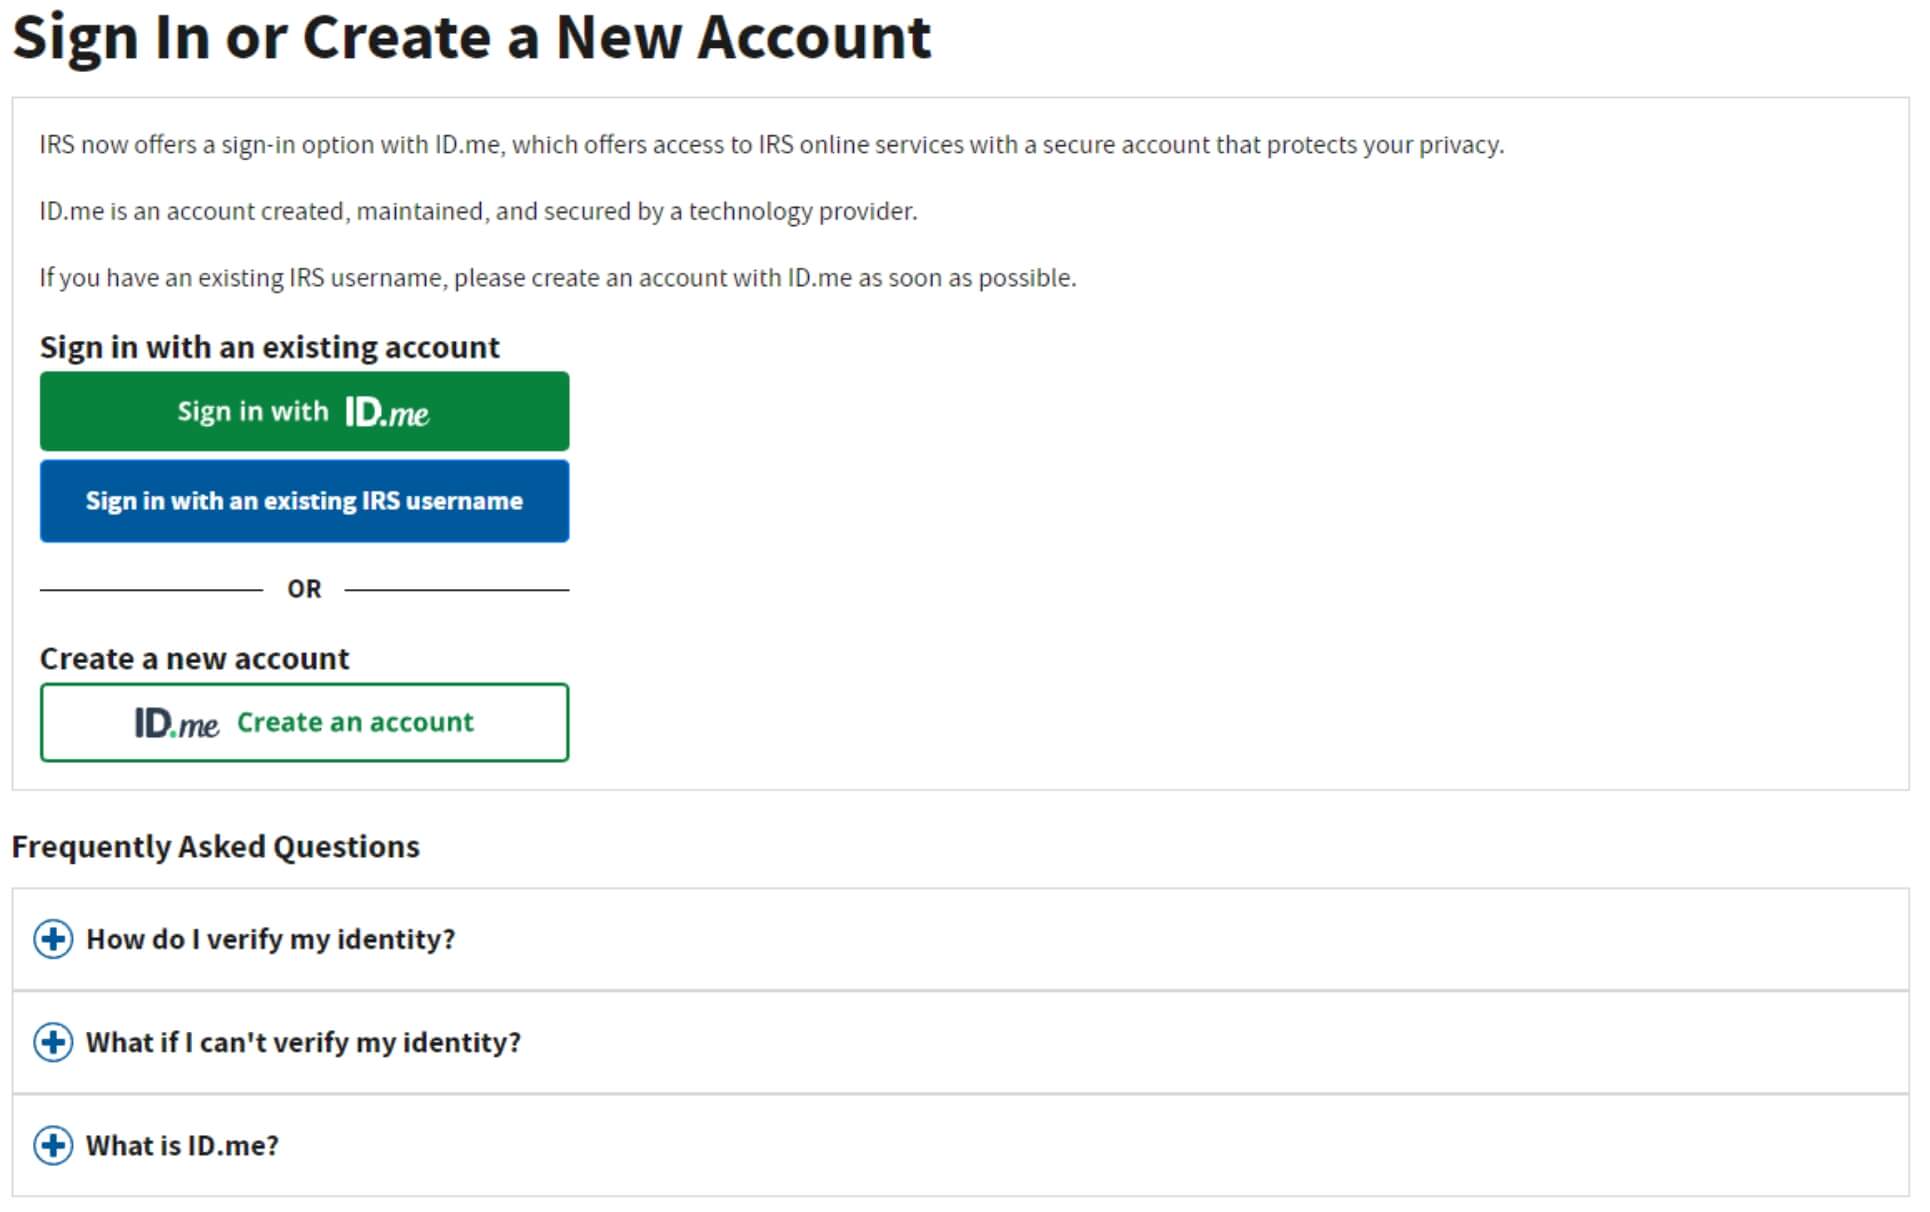
Task: Click the green Sign in with ID.me button
Action: pos(304,412)
